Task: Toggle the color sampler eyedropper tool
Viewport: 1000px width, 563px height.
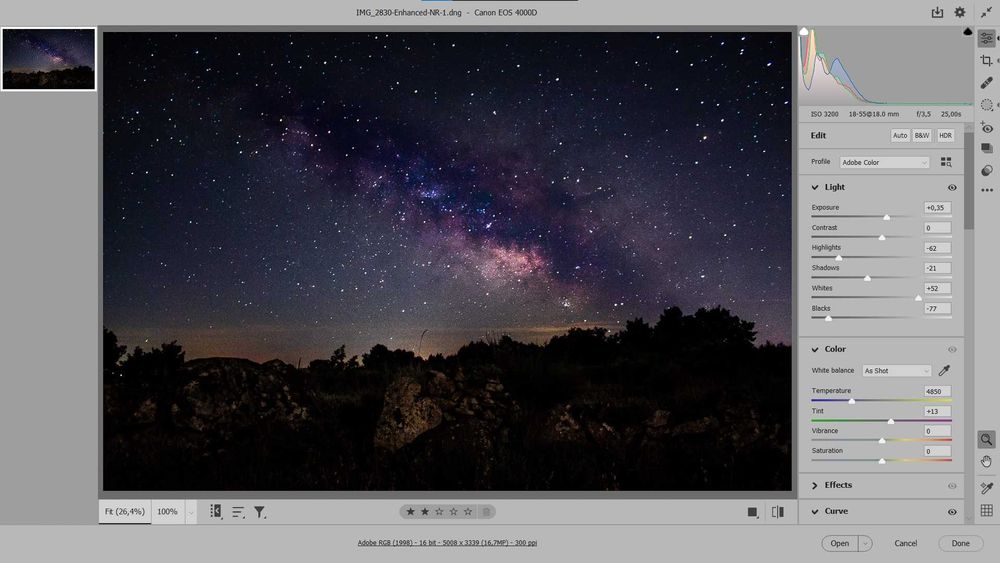Action: pyautogui.click(x=987, y=488)
